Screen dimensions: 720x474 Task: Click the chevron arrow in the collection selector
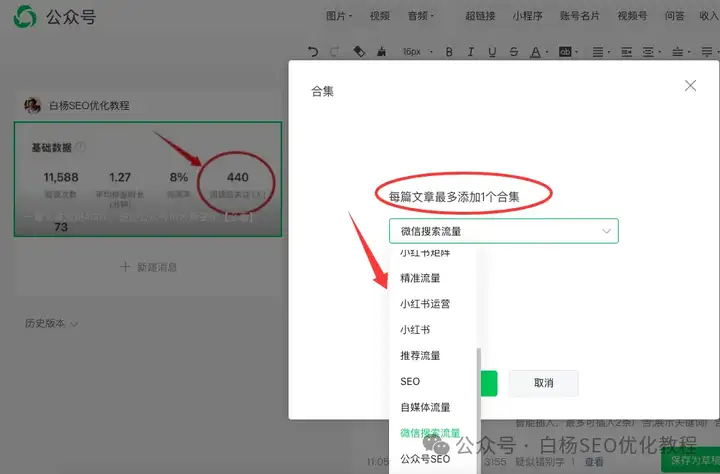click(607, 231)
